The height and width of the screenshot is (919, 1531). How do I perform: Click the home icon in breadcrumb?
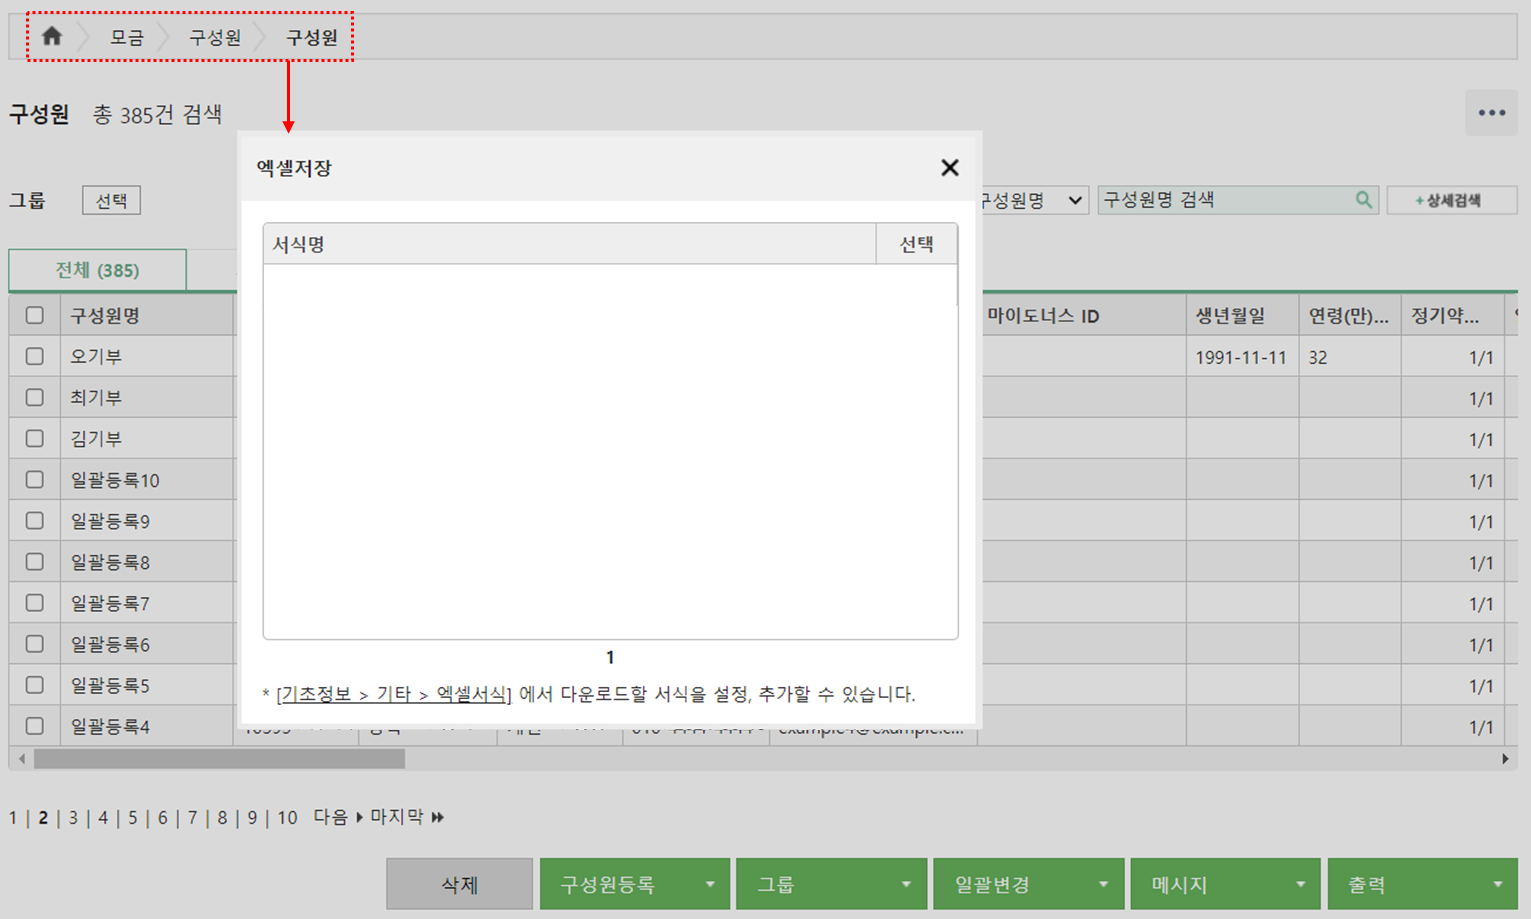(52, 37)
